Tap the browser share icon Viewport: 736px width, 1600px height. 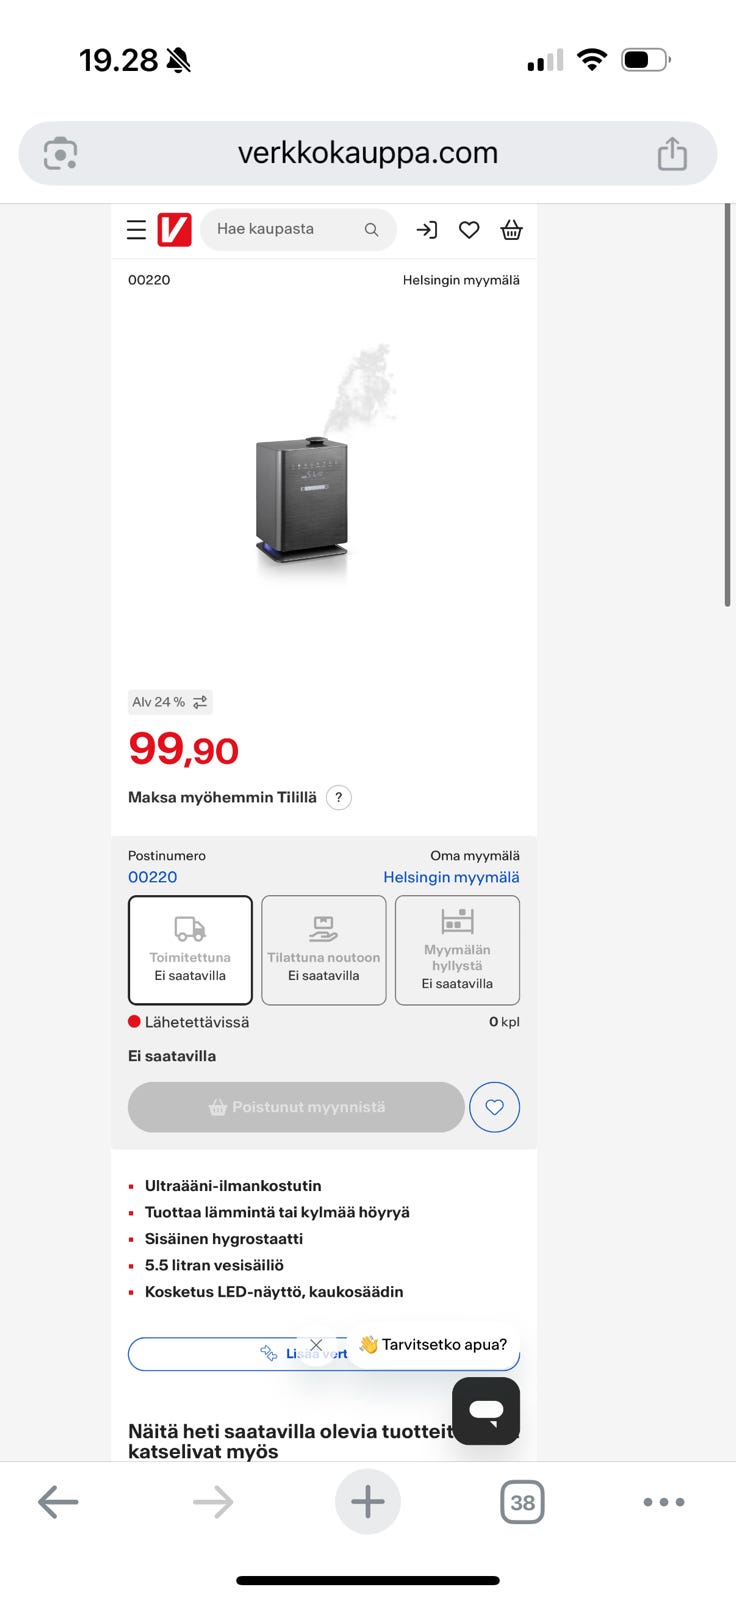pyautogui.click(x=672, y=153)
